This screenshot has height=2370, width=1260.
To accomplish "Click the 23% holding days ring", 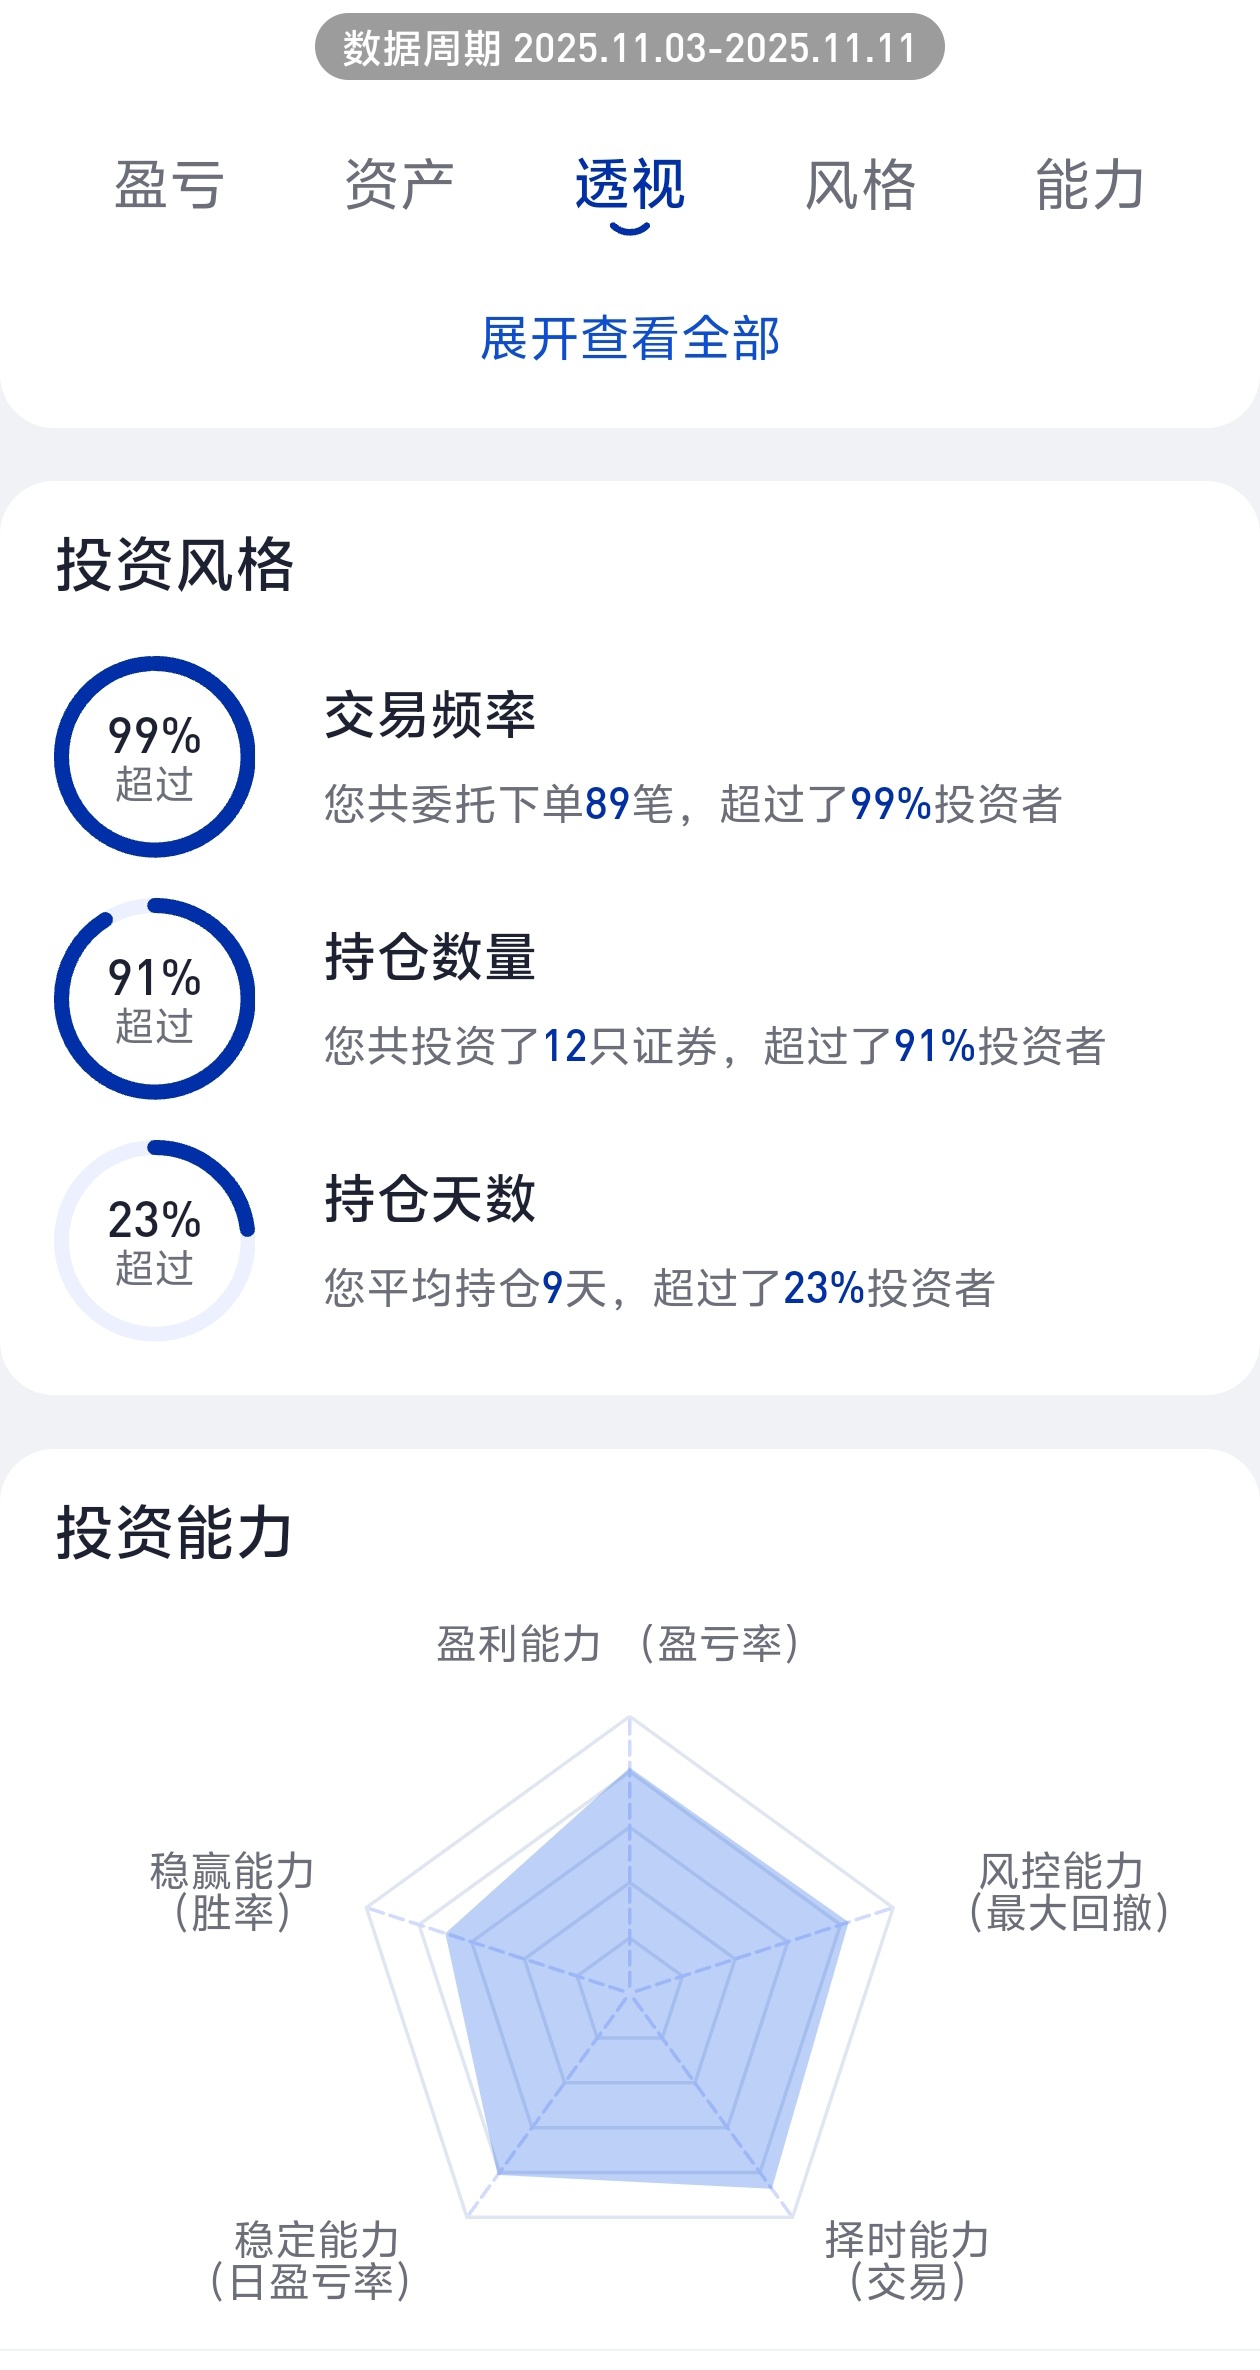I will pyautogui.click(x=155, y=1241).
